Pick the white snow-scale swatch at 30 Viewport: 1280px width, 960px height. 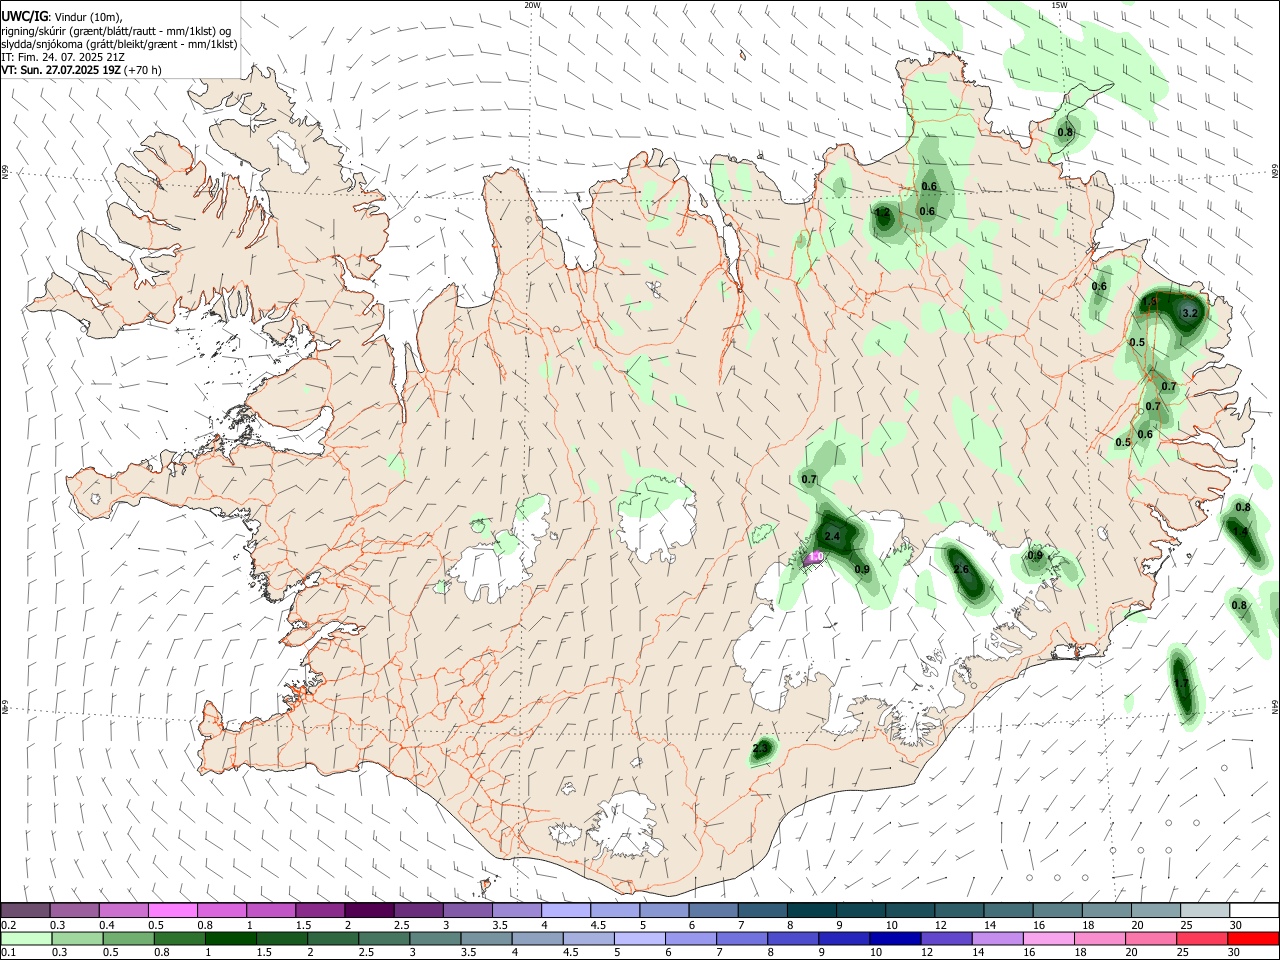(1254, 911)
